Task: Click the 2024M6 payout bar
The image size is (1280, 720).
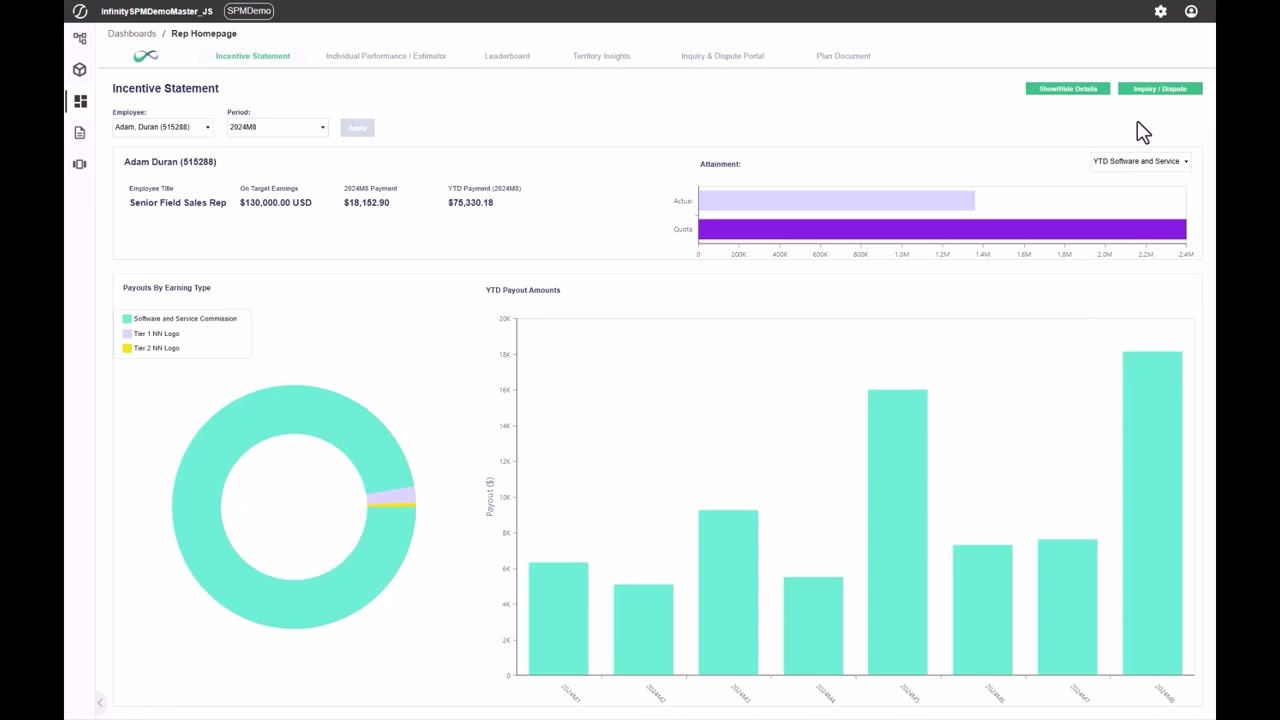Action: coord(983,610)
